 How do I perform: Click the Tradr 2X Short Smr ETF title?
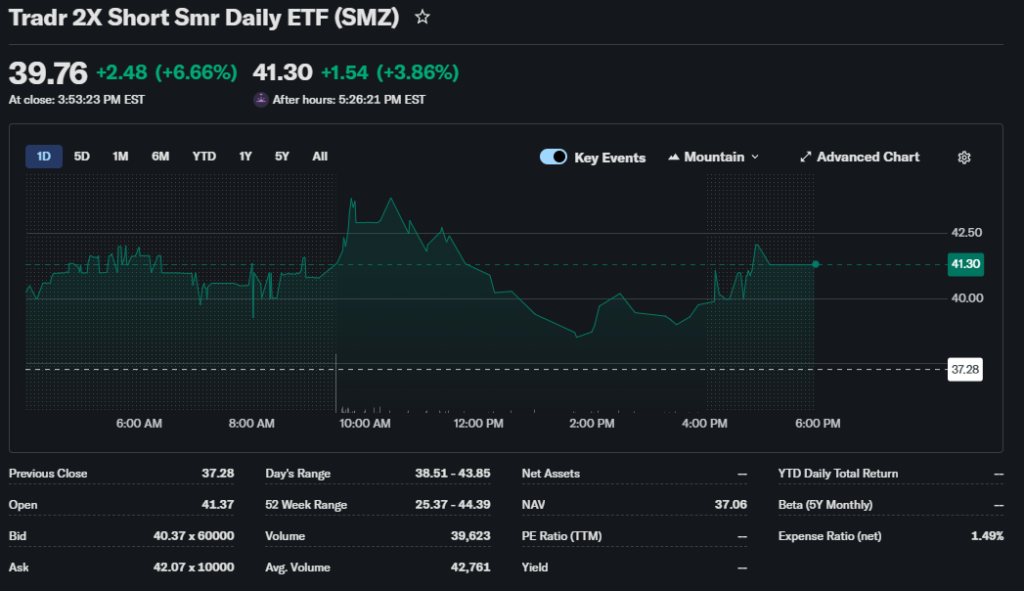(x=206, y=17)
